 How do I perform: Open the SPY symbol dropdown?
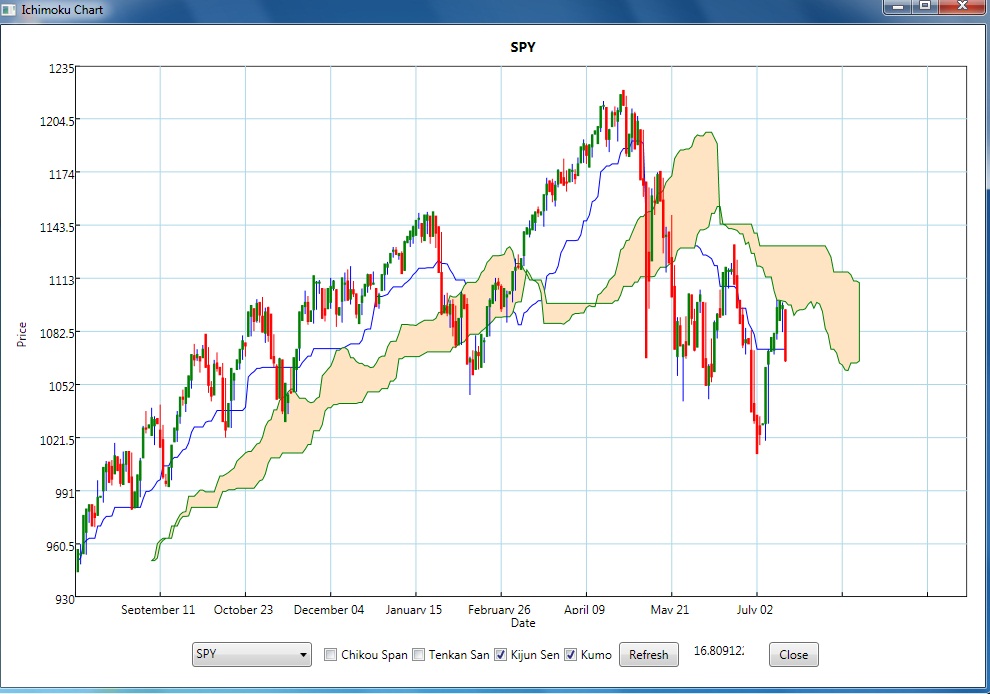[x=251, y=655]
